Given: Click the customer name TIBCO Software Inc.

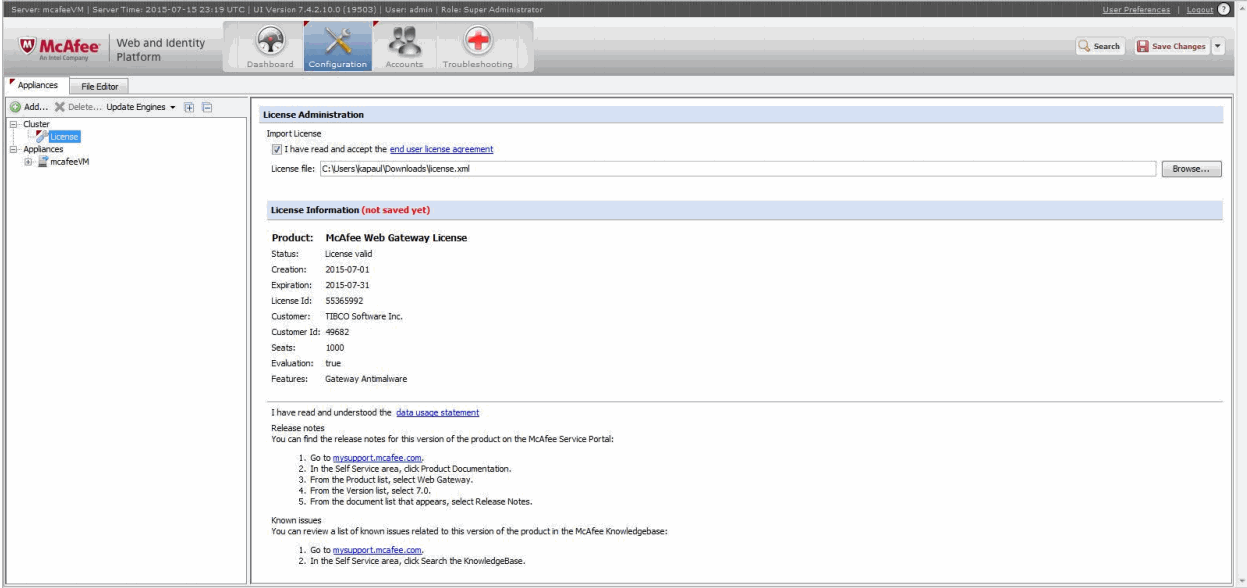Looking at the screenshot, I should 364,317.
